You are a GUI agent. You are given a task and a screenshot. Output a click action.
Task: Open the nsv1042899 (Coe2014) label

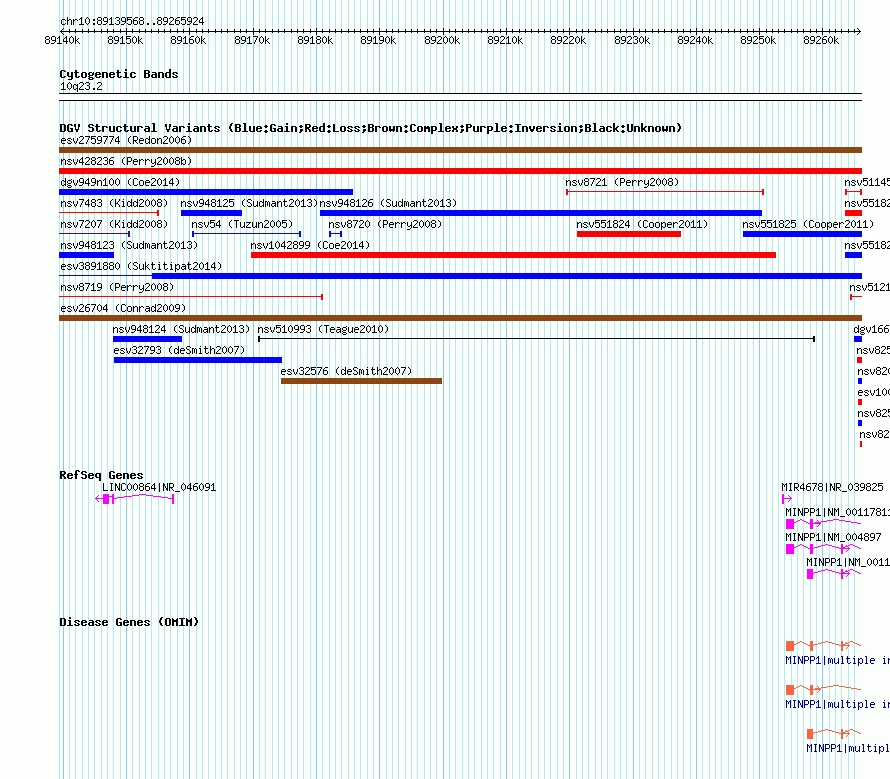click(x=310, y=245)
